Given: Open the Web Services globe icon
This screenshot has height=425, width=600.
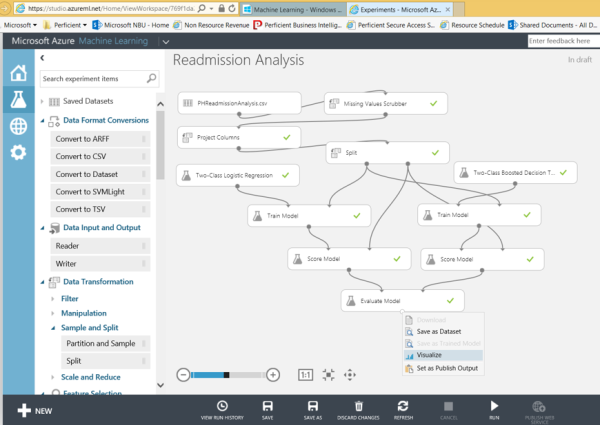Looking at the screenshot, I should (18, 126).
